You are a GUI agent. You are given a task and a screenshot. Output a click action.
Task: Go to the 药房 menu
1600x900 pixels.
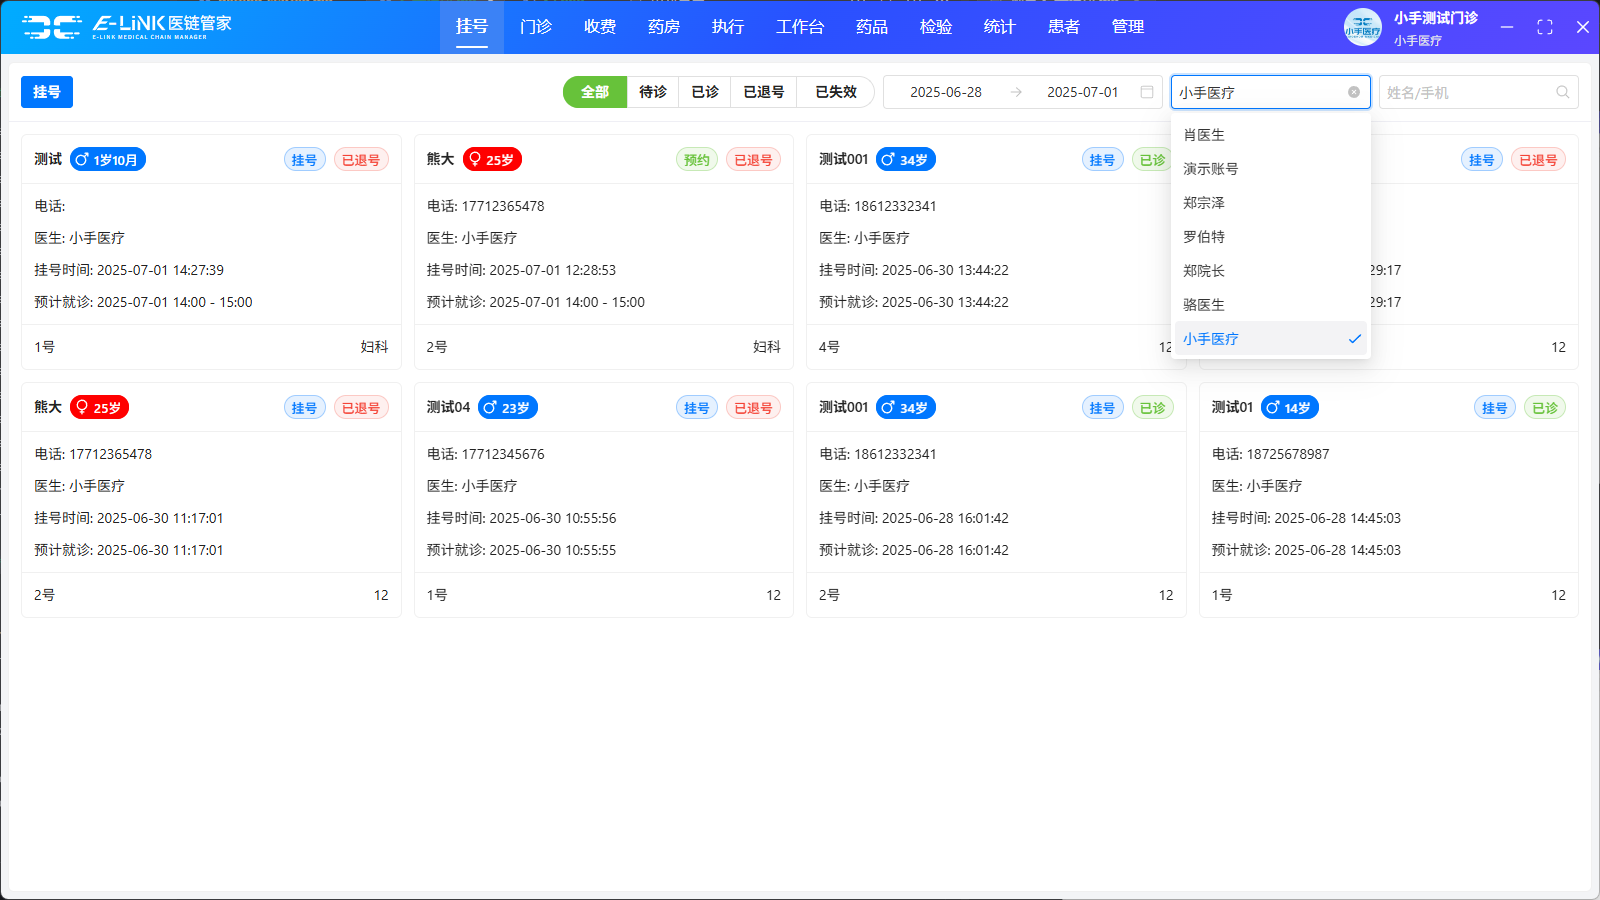tap(664, 27)
